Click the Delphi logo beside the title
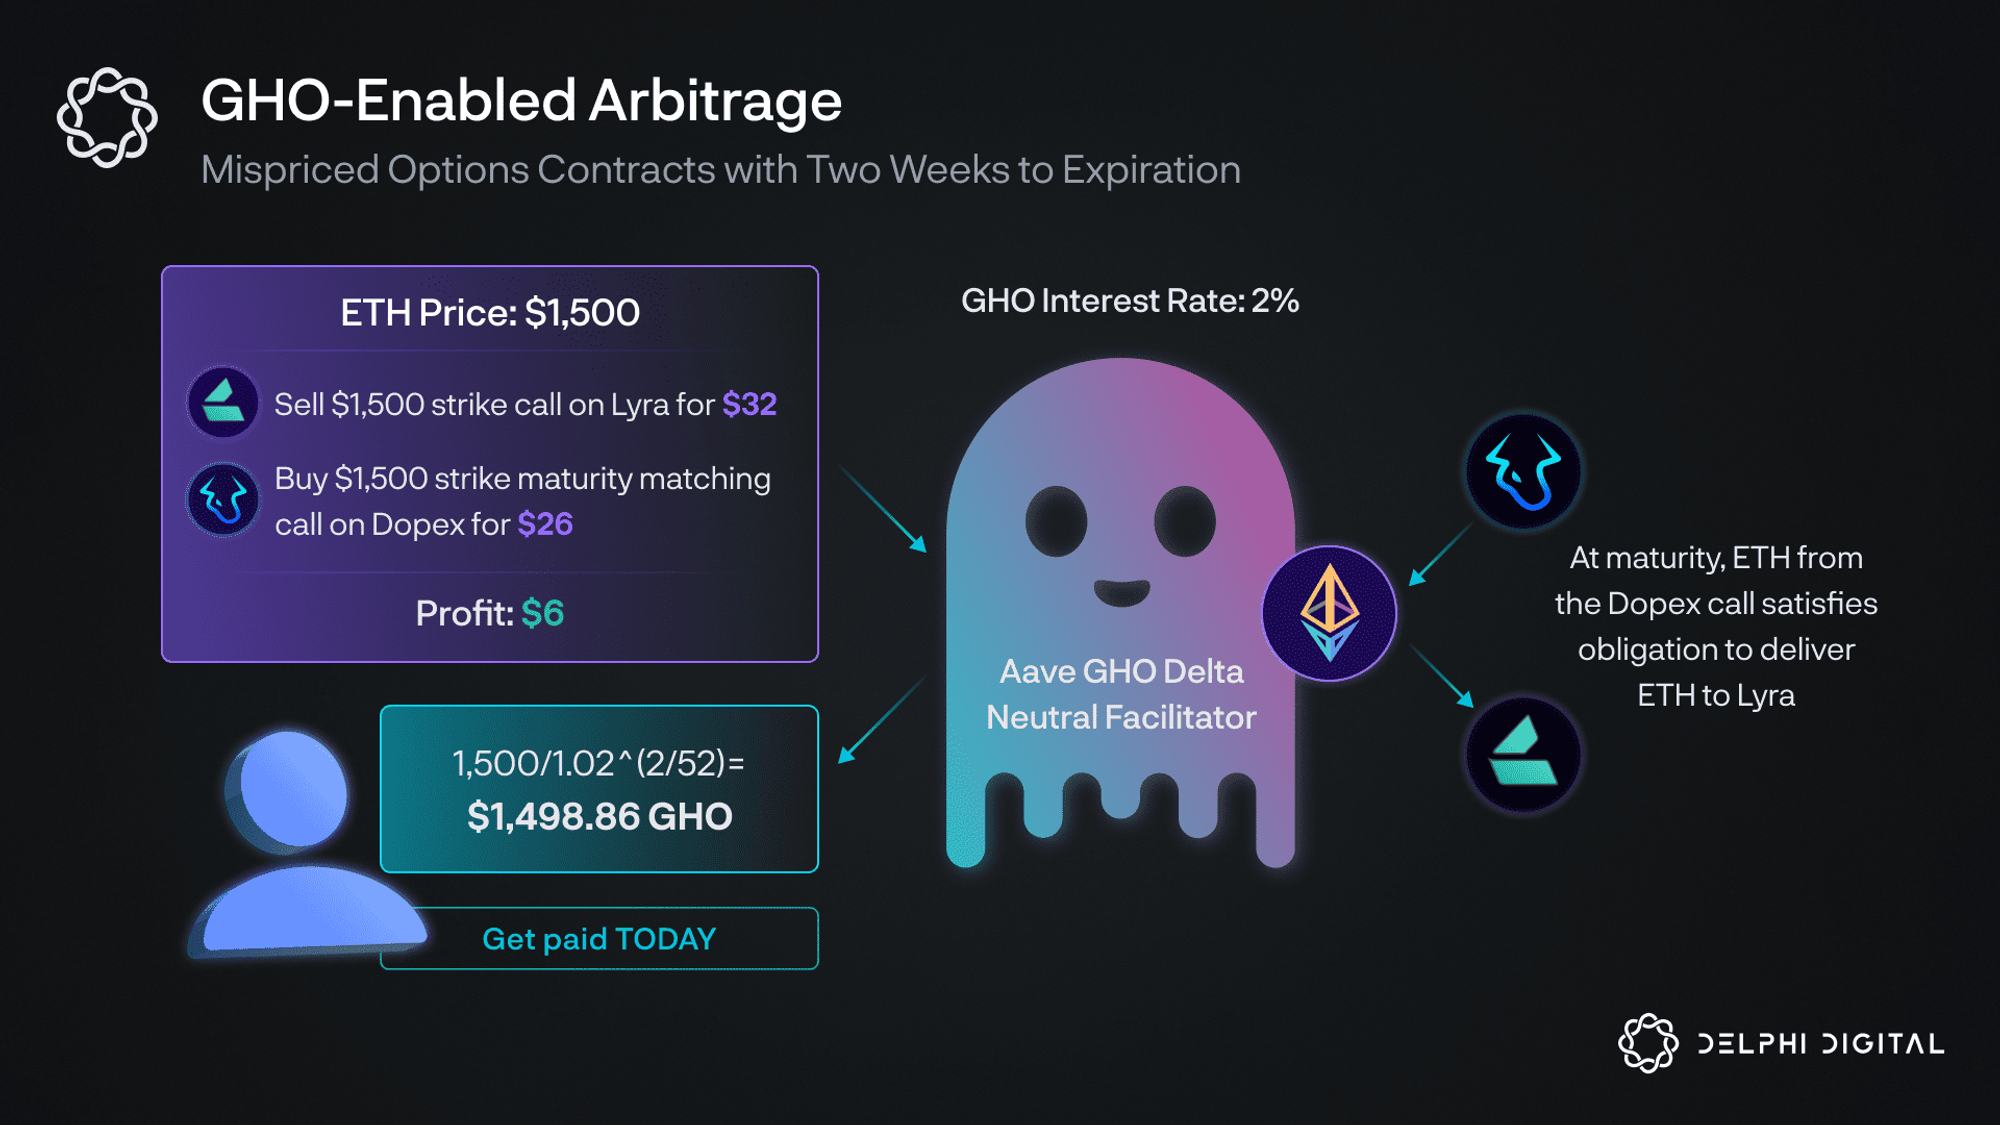This screenshot has height=1125, width=2000. [x=107, y=117]
